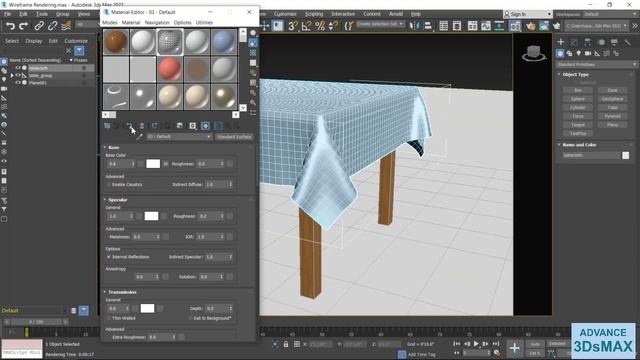Click the Redo arrow in main toolbar
This screenshot has height=360, width=640.
(x=24, y=26)
